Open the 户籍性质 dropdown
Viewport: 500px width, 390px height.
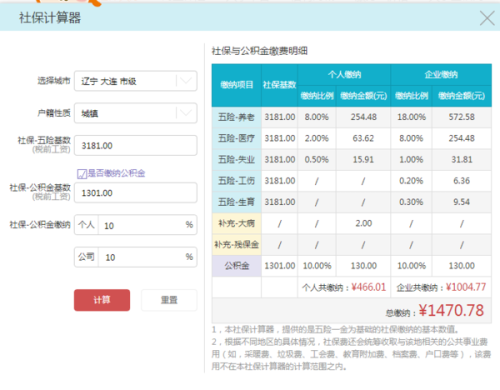click(x=136, y=113)
